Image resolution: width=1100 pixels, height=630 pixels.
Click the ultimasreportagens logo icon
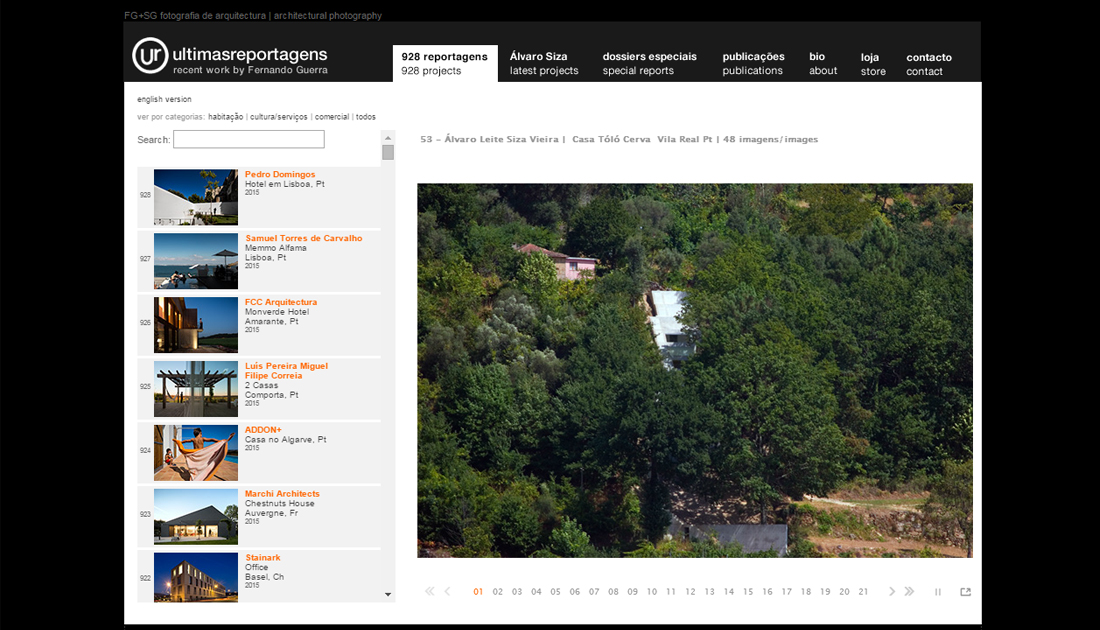coord(150,57)
